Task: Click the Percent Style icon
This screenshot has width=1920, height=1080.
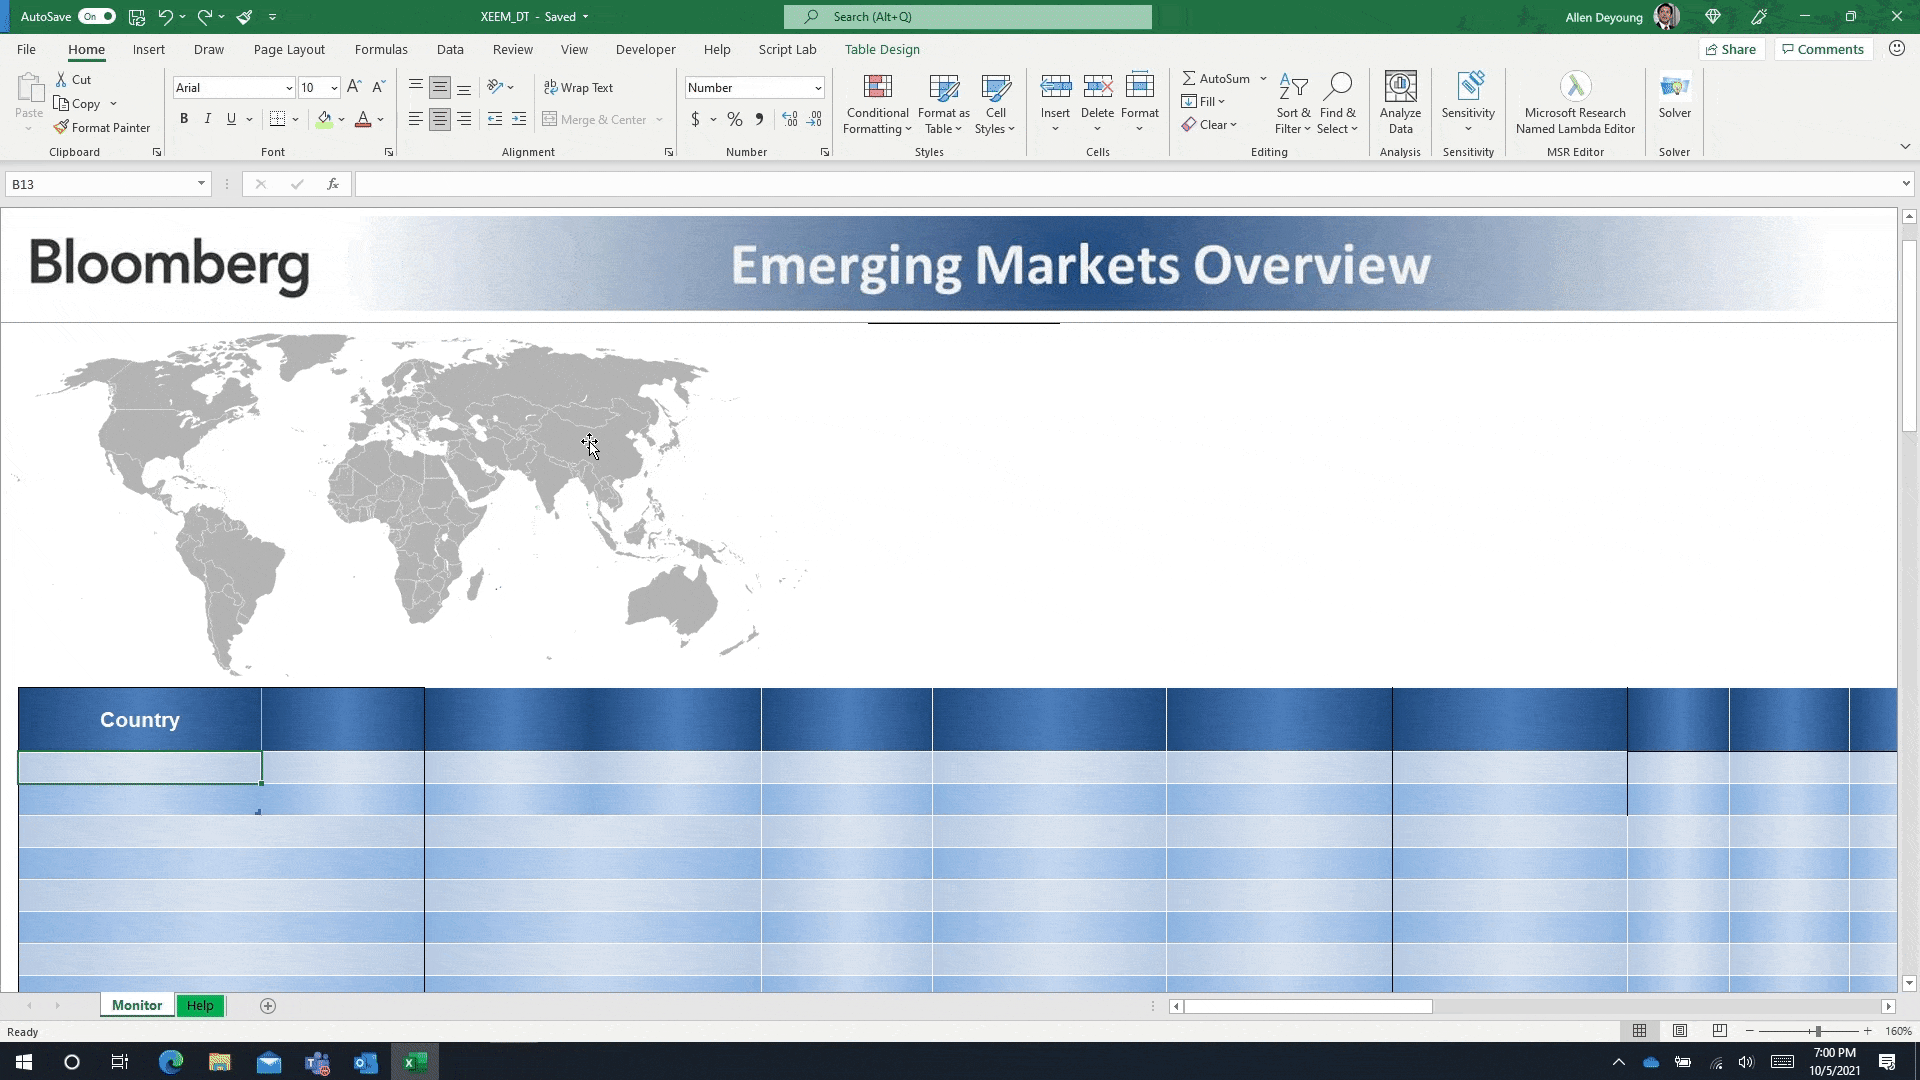Action: (x=735, y=119)
